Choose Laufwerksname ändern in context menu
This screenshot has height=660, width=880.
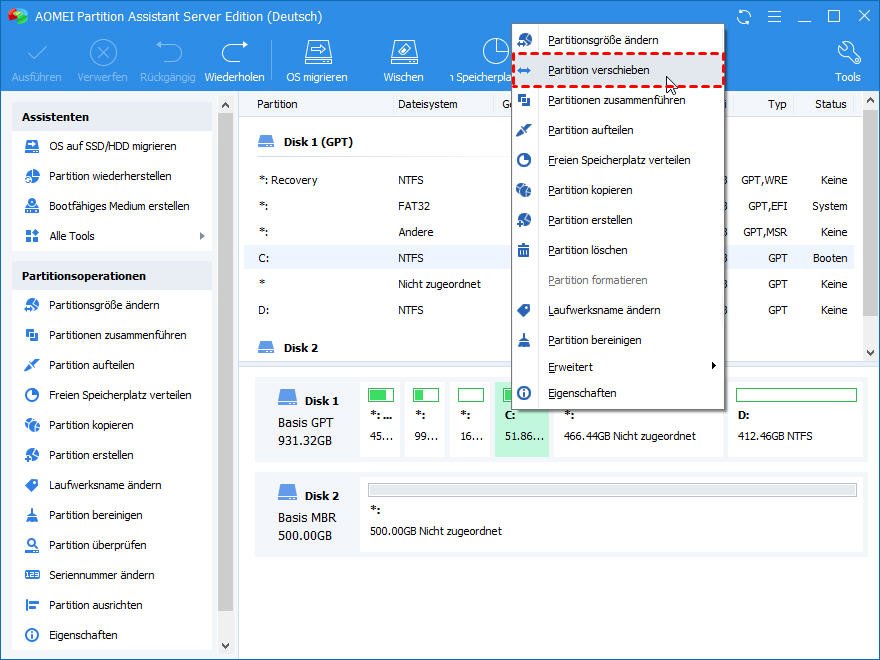coord(618,310)
